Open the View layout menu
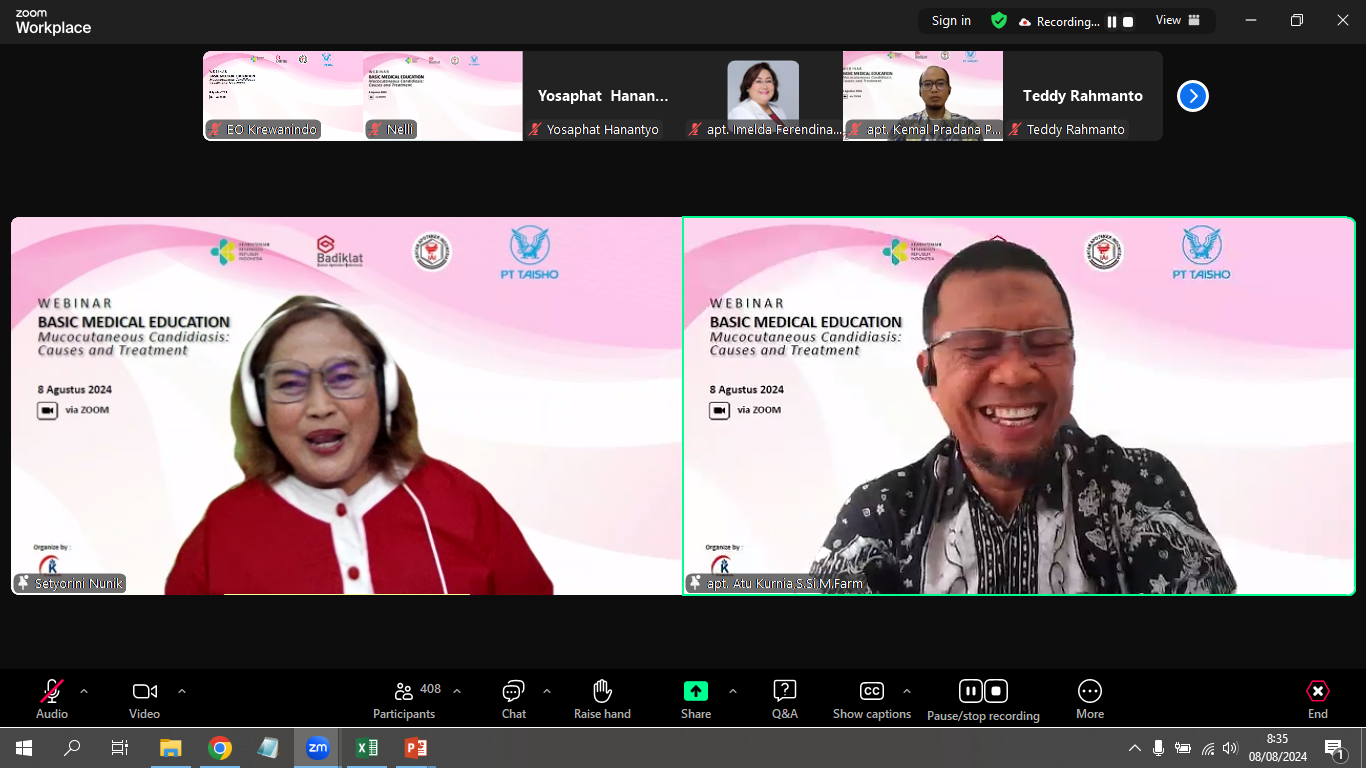The height and width of the screenshot is (768, 1366). pos(1178,21)
